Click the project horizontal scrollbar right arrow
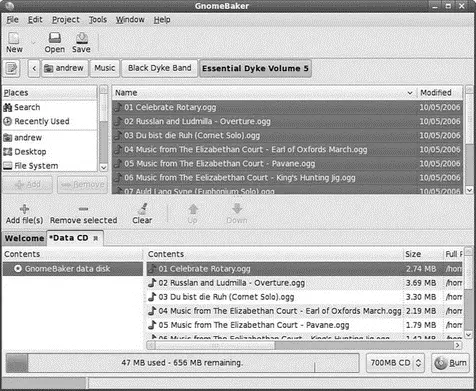 458,345
